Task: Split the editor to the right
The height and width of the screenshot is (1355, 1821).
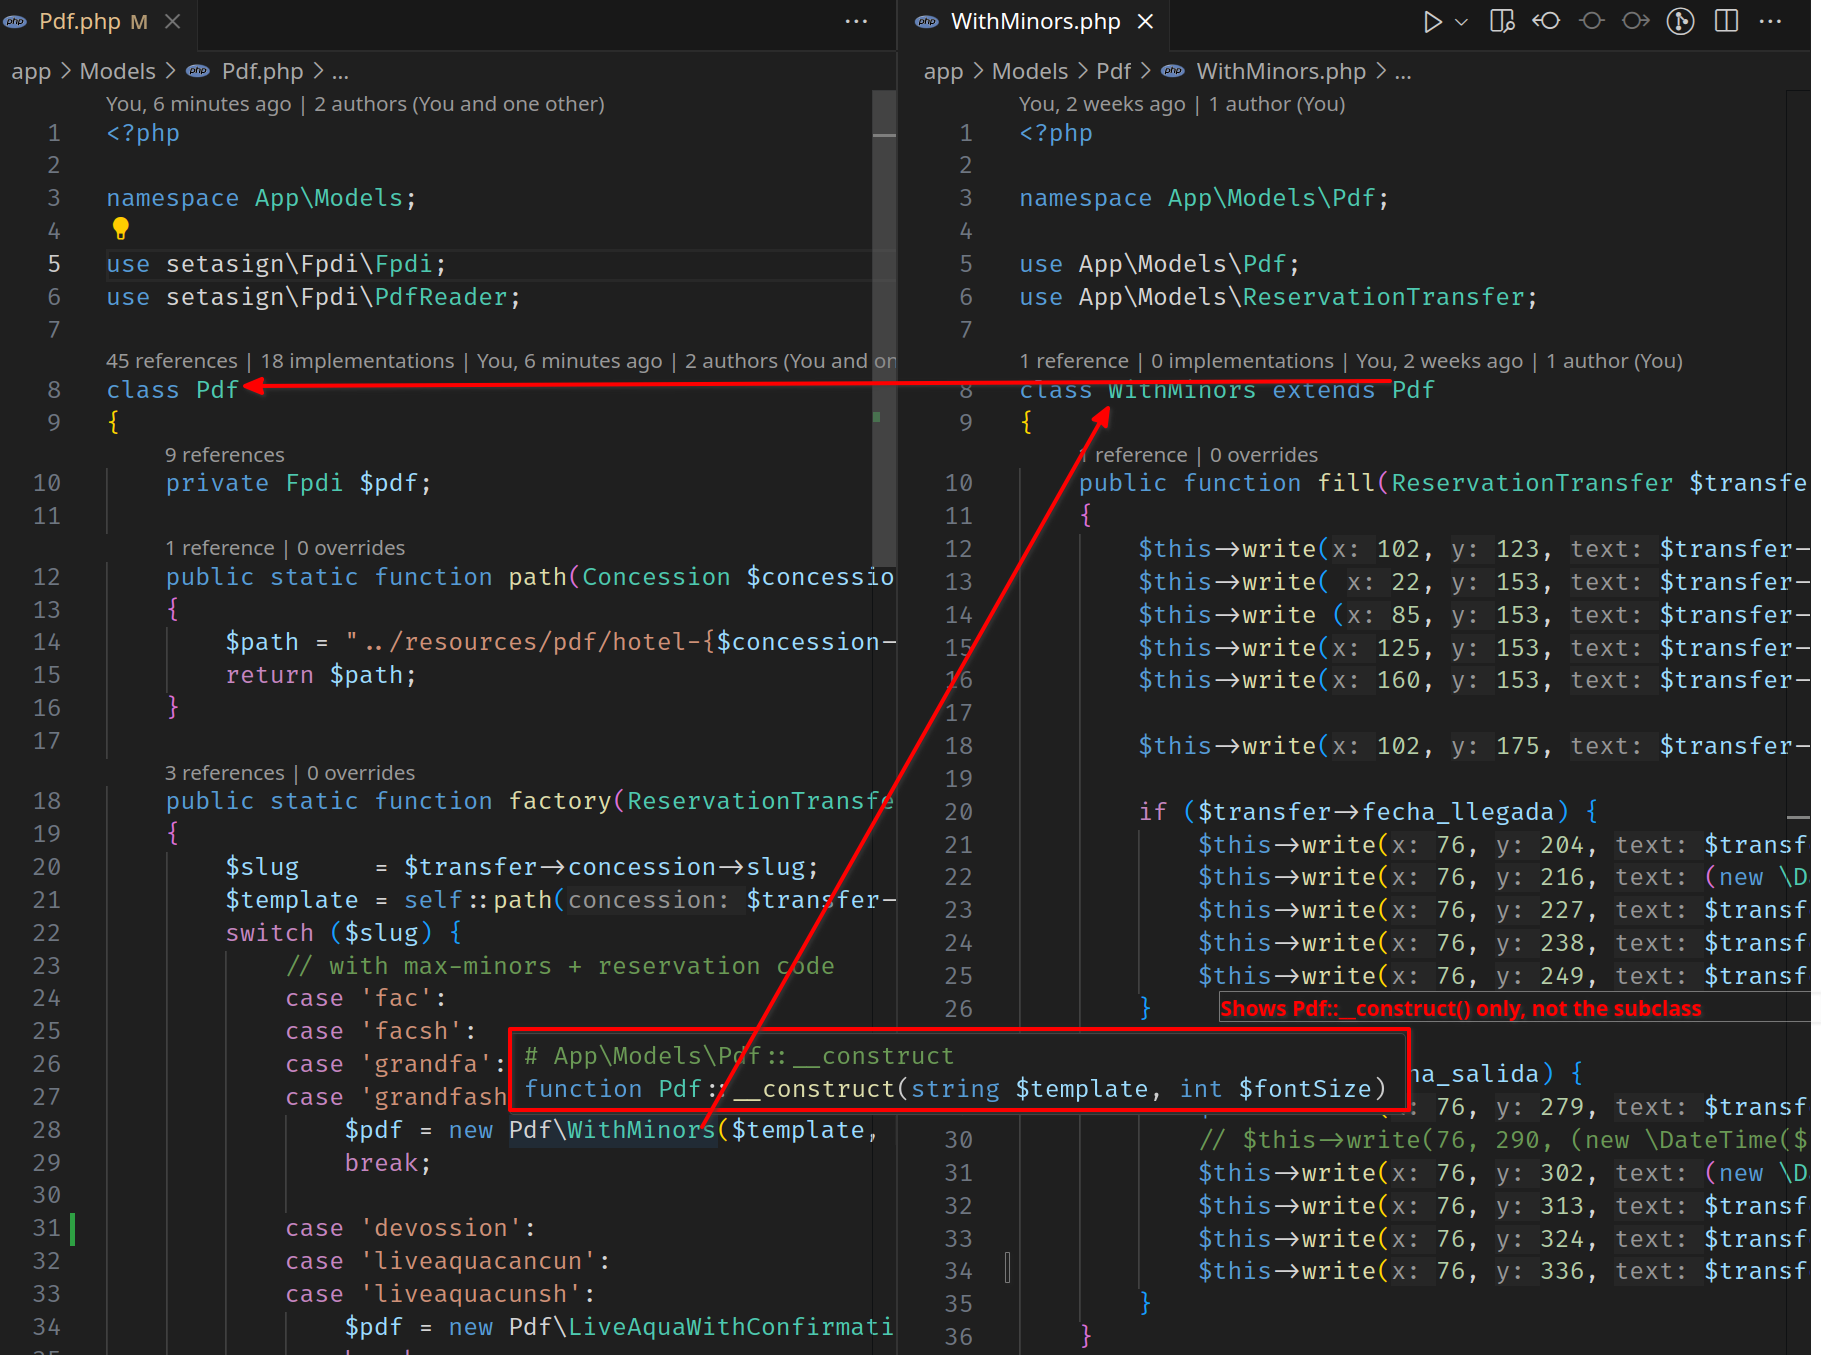Action: [x=1726, y=22]
